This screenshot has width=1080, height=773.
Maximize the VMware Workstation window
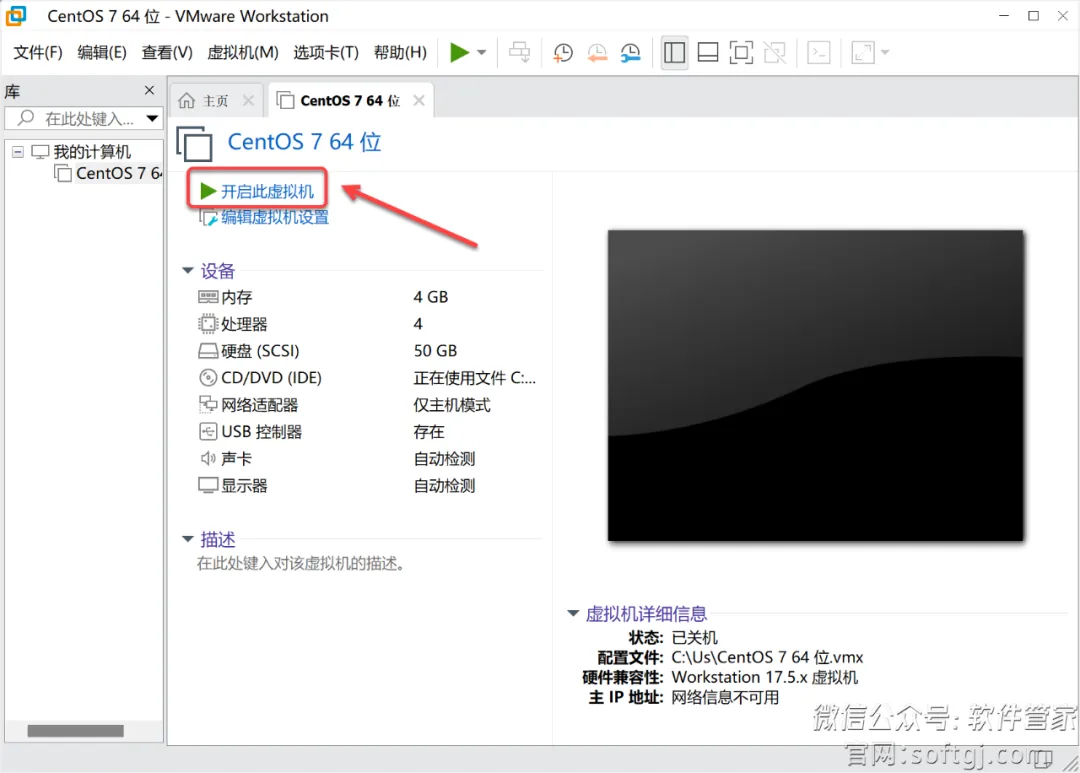1034,16
